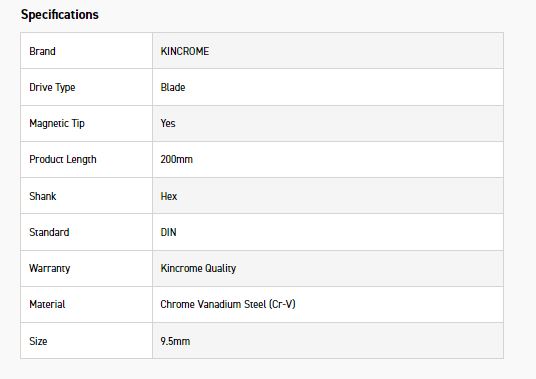
Task: Click the Yes magnetic tip value
Action: coord(168,123)
